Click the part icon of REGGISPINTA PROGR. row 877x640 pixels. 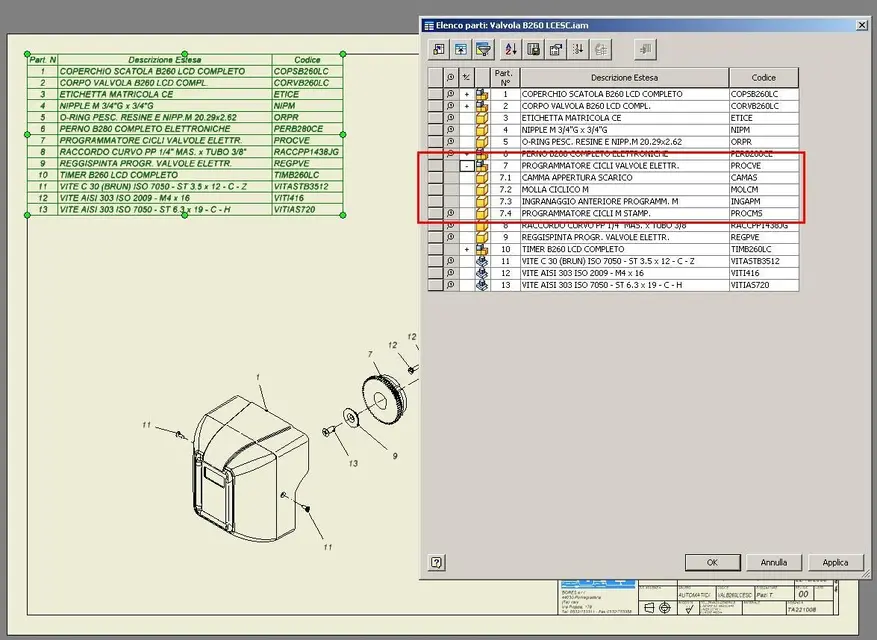pos(482,237)
